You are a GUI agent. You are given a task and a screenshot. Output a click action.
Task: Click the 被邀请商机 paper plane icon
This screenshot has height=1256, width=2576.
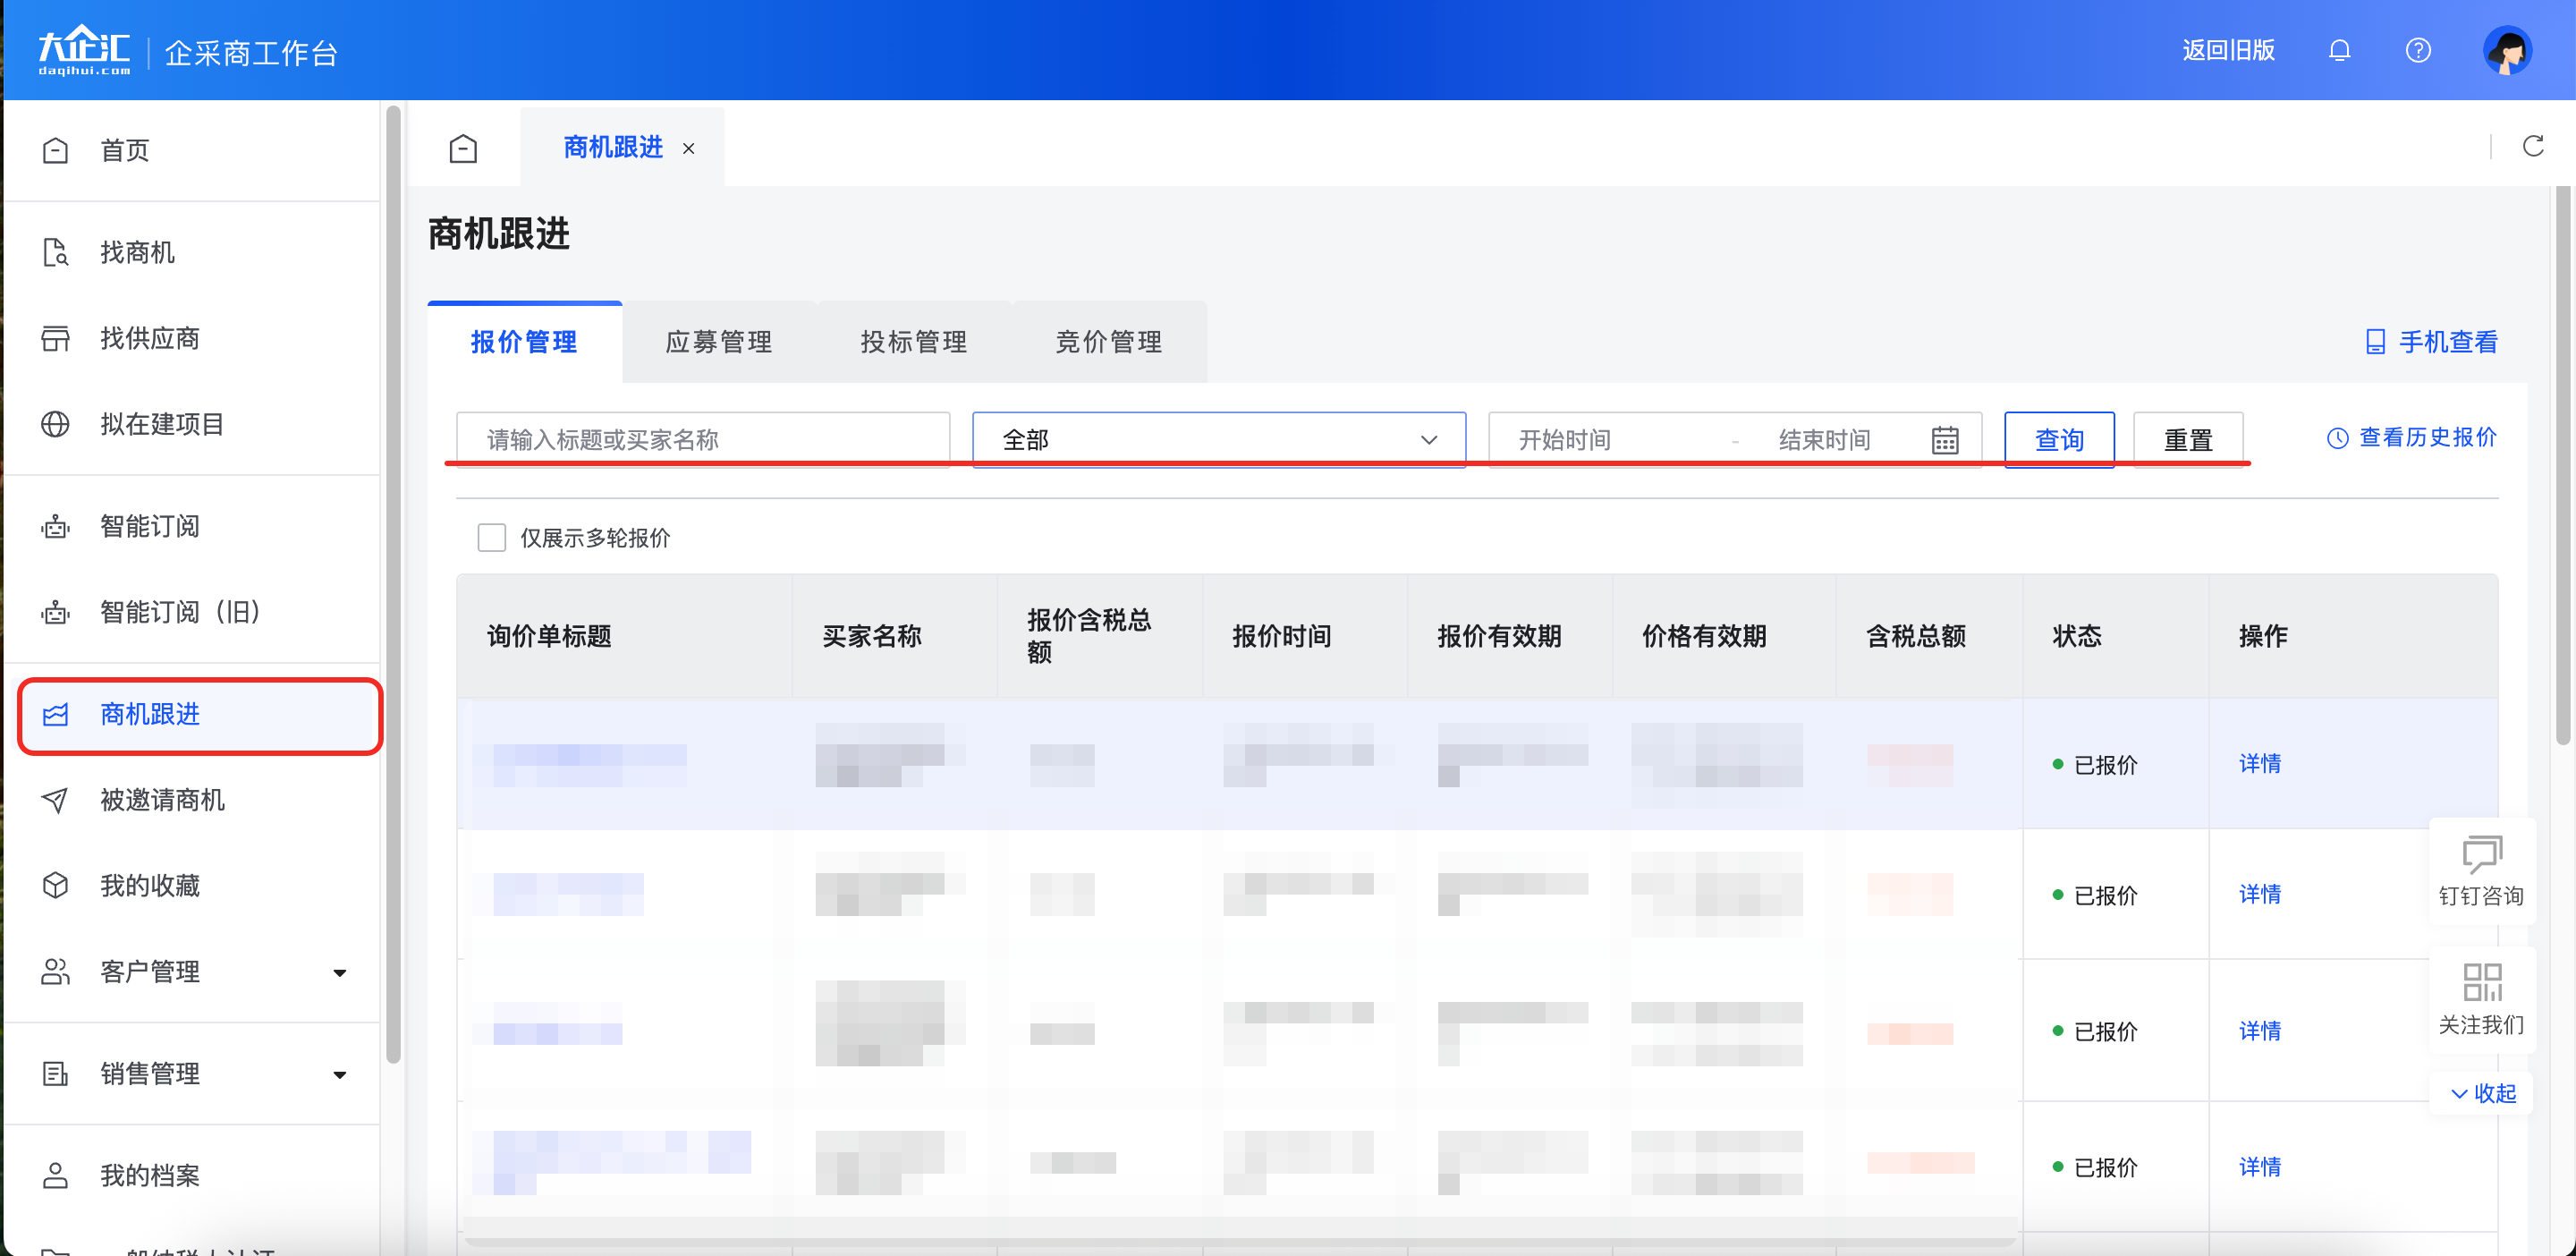55,800
